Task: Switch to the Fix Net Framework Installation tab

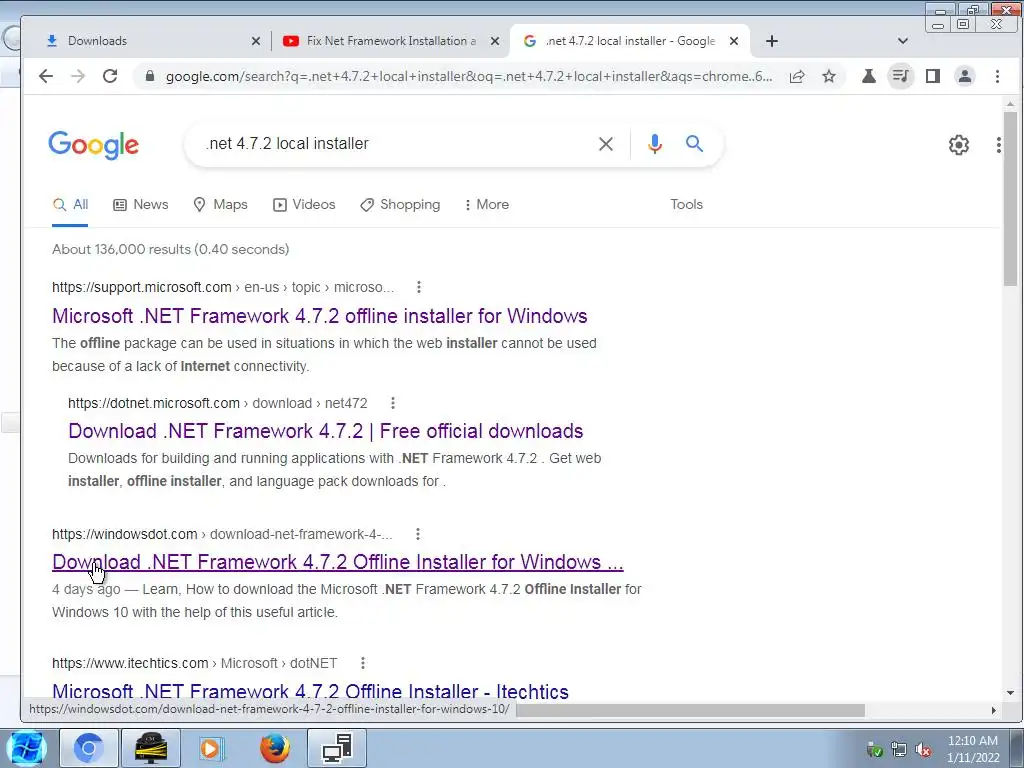Action: point(391,41)
